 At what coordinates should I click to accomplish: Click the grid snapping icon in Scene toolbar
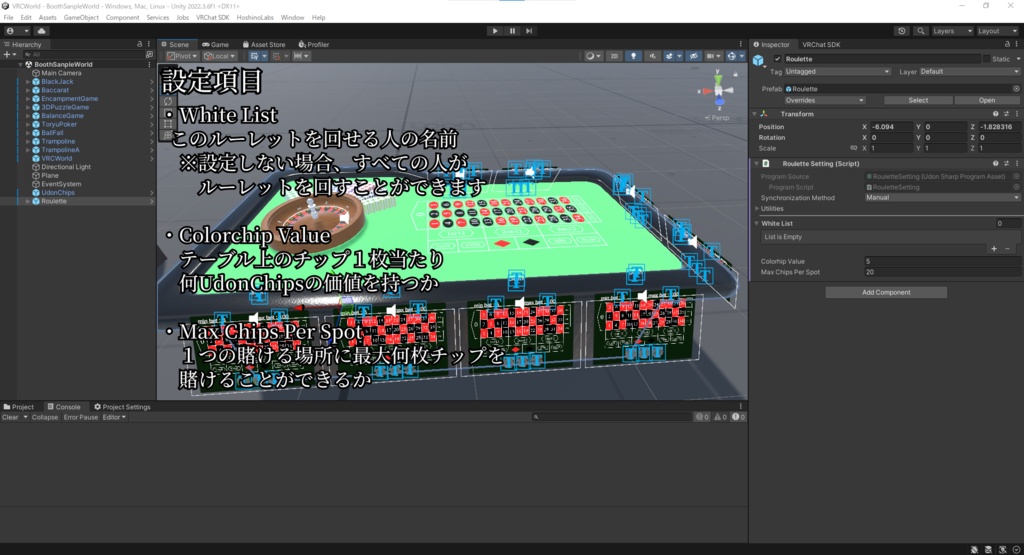[278, 56]
